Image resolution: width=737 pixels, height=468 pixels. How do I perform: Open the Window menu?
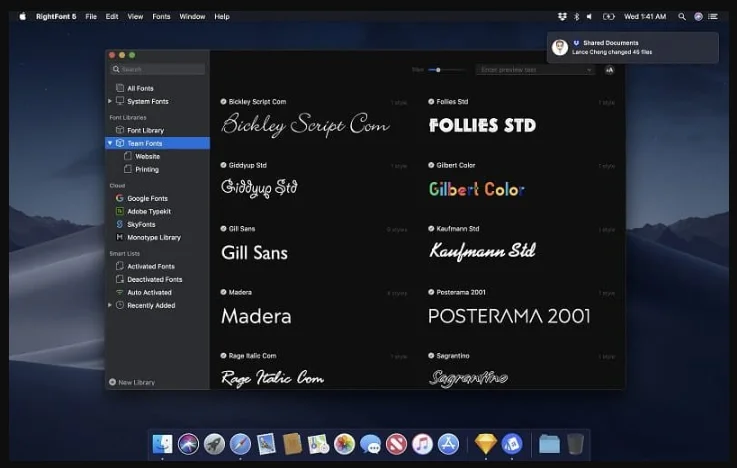click(x=192, y=16)
